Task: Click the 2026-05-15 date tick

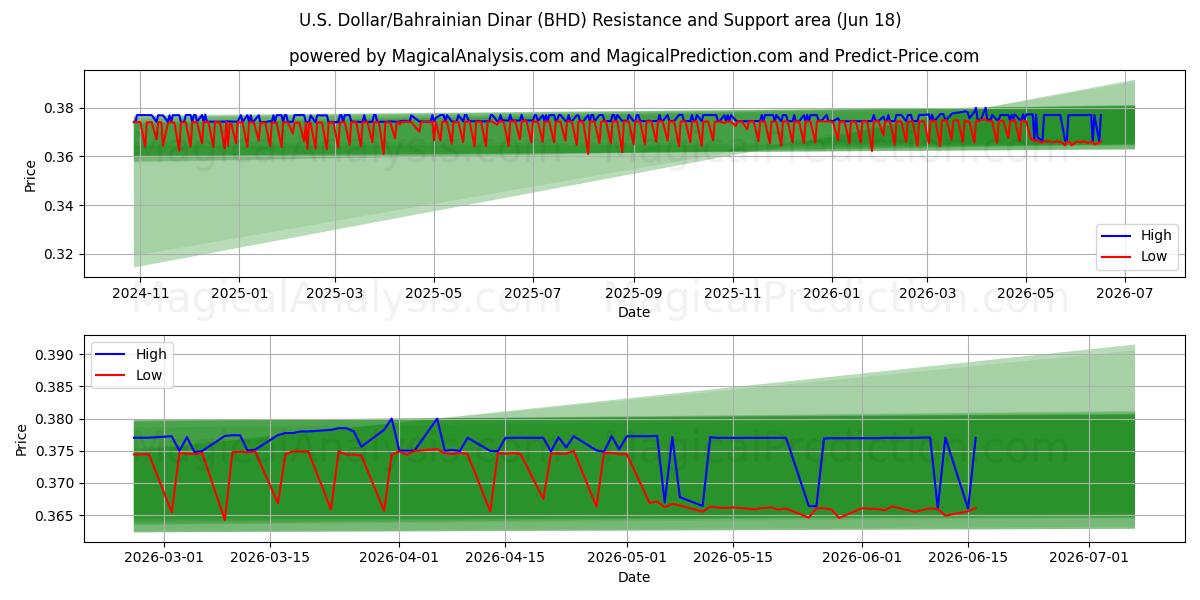Action: (733, 557)
